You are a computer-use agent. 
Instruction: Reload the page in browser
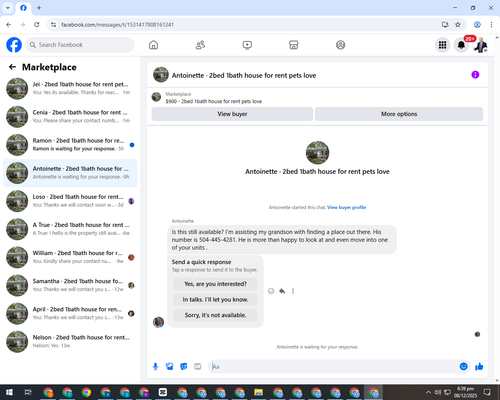37,25
